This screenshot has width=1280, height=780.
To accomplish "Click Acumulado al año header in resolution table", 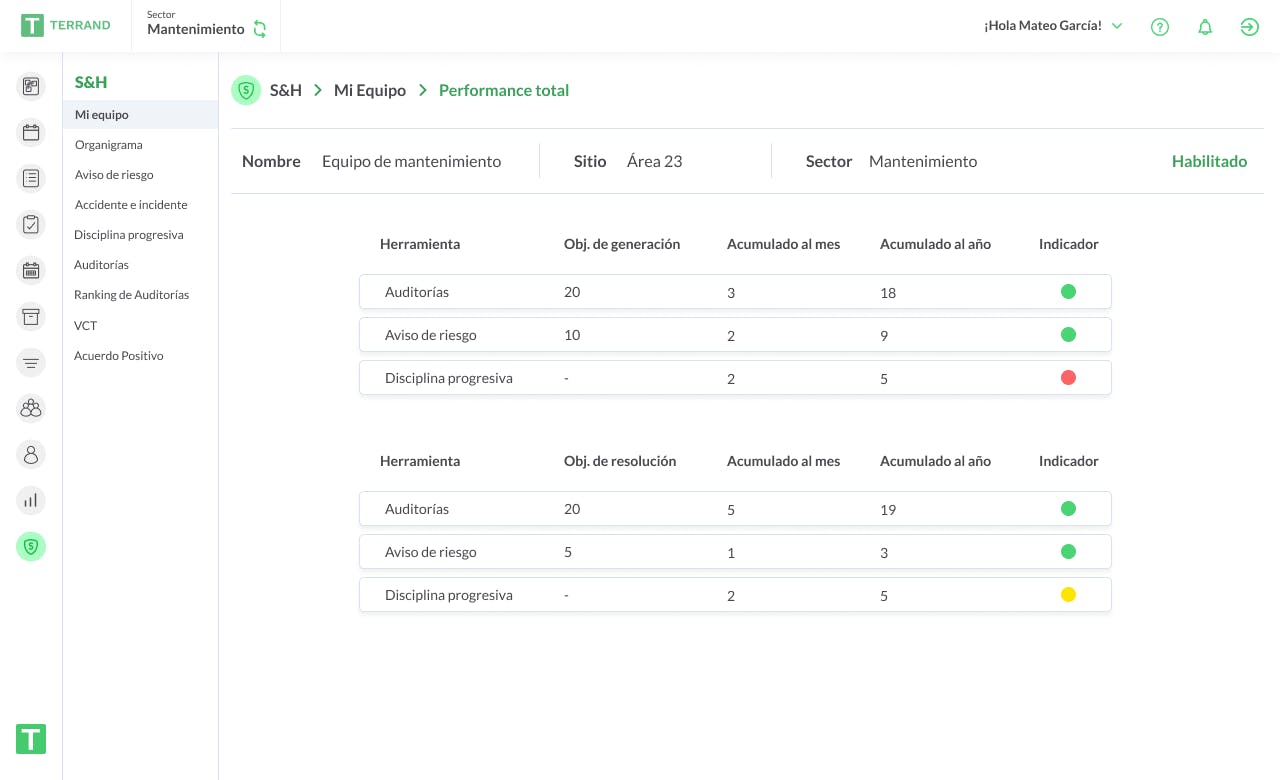I will click(x=935, y=461).
